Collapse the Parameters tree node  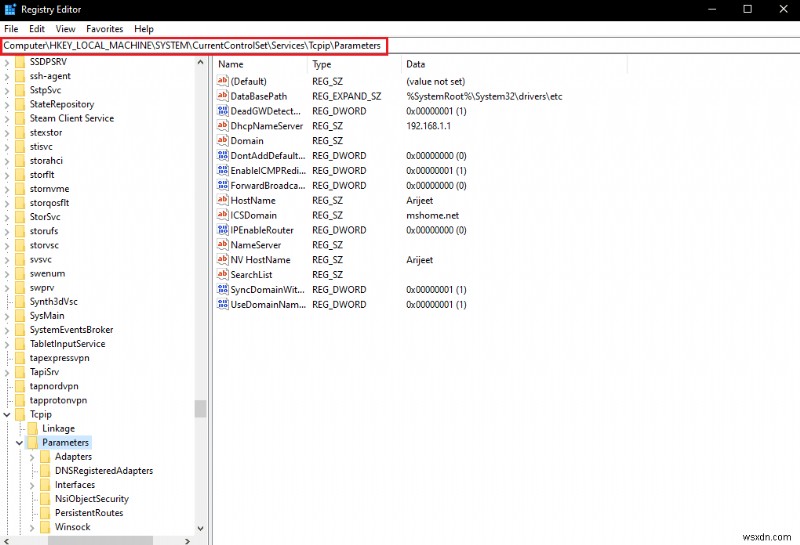point(19,442)
